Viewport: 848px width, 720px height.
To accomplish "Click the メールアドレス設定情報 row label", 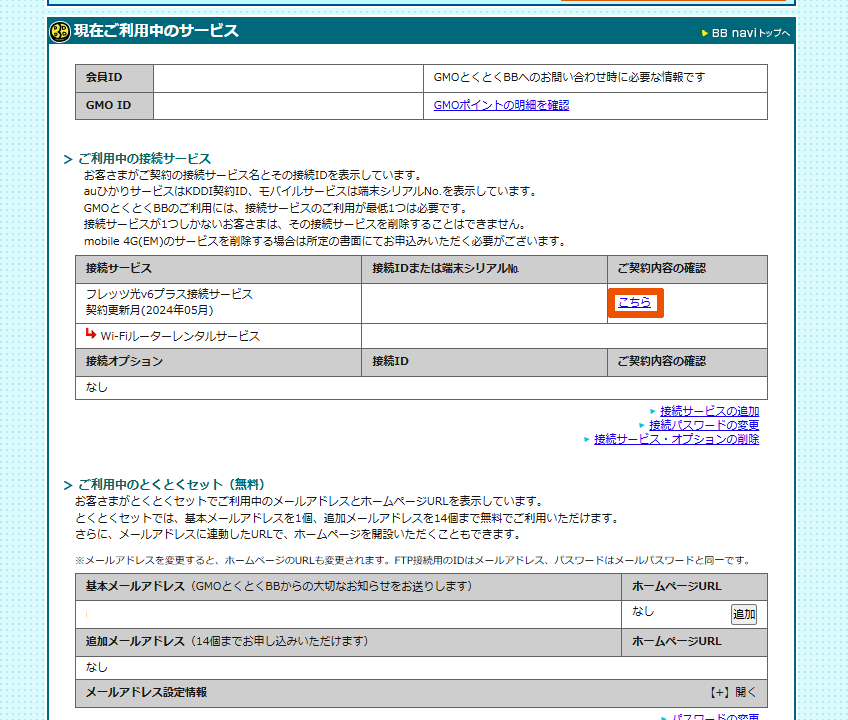I will point(146,692).
